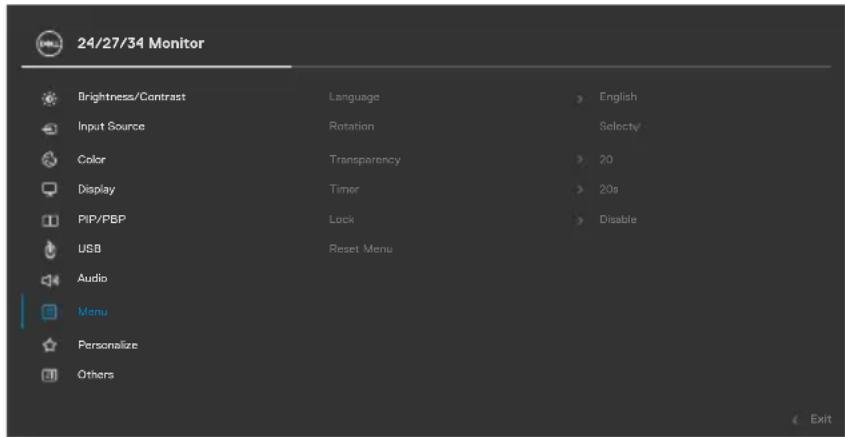Select the Timer option
This screenshot has height=437, width=845.
[x=344, y=190]
